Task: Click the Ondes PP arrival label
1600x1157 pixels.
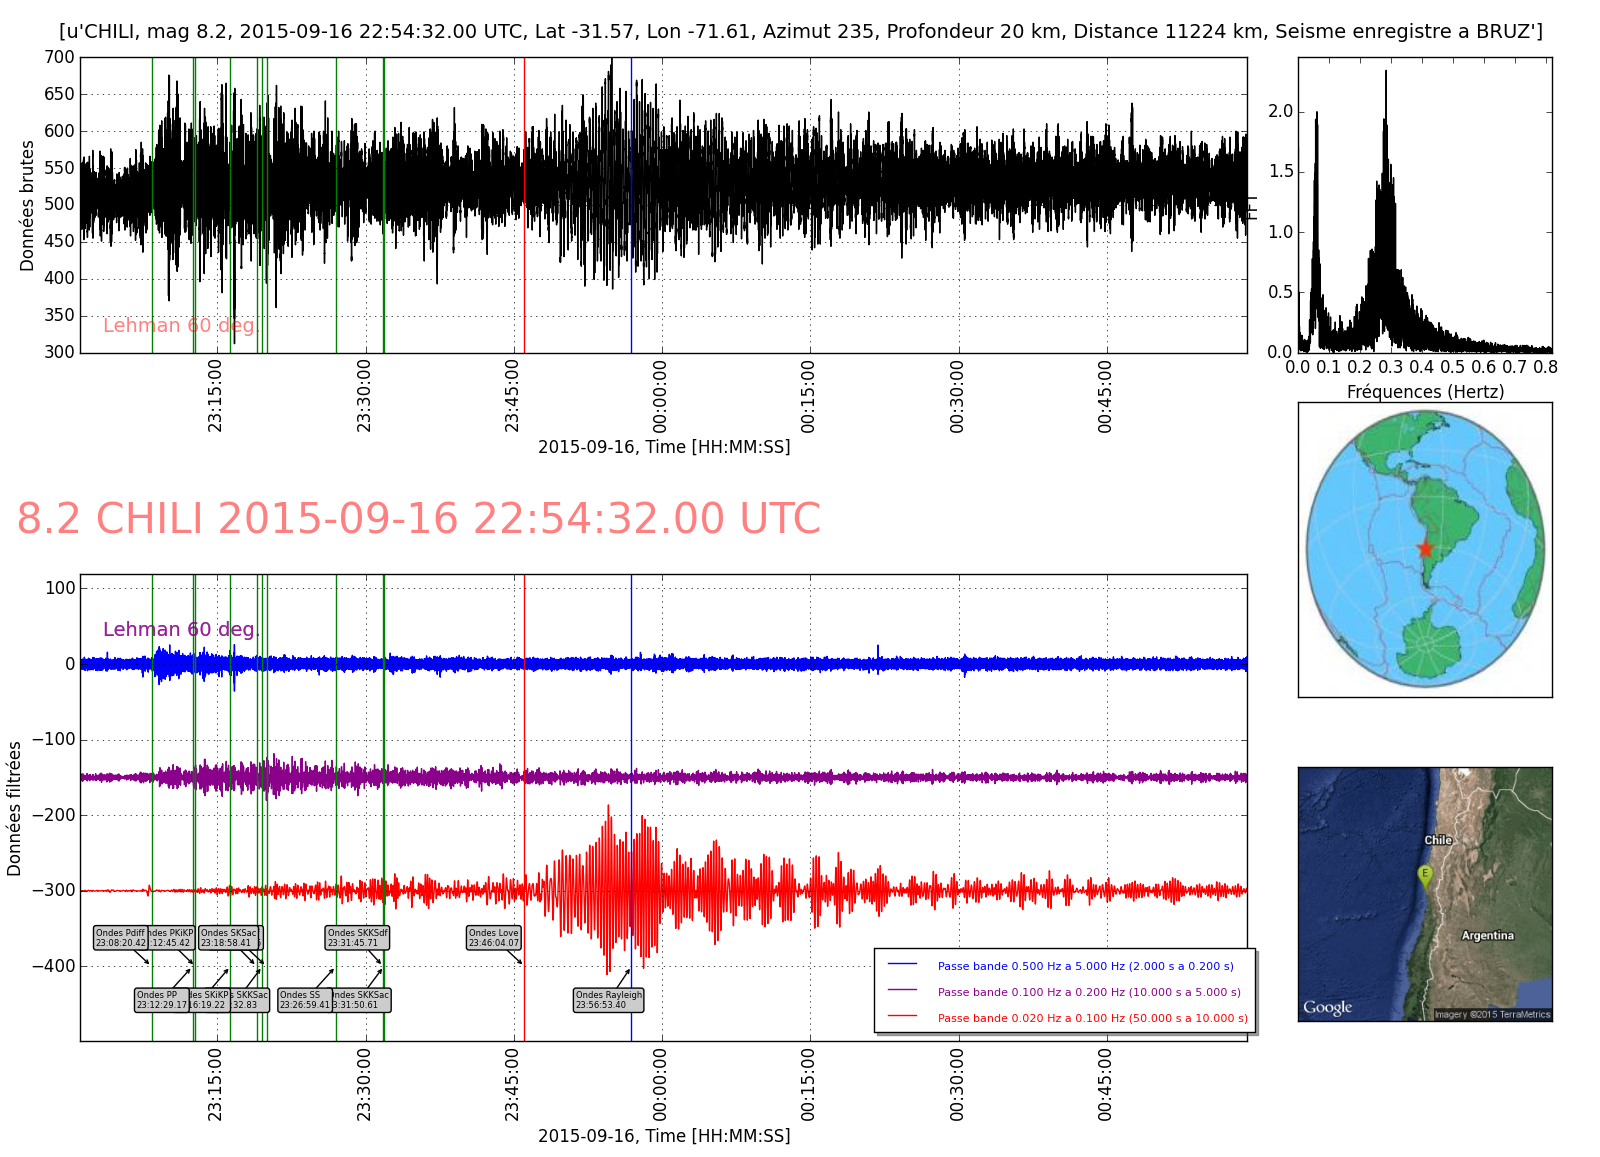Action: tap(161, 1000)
